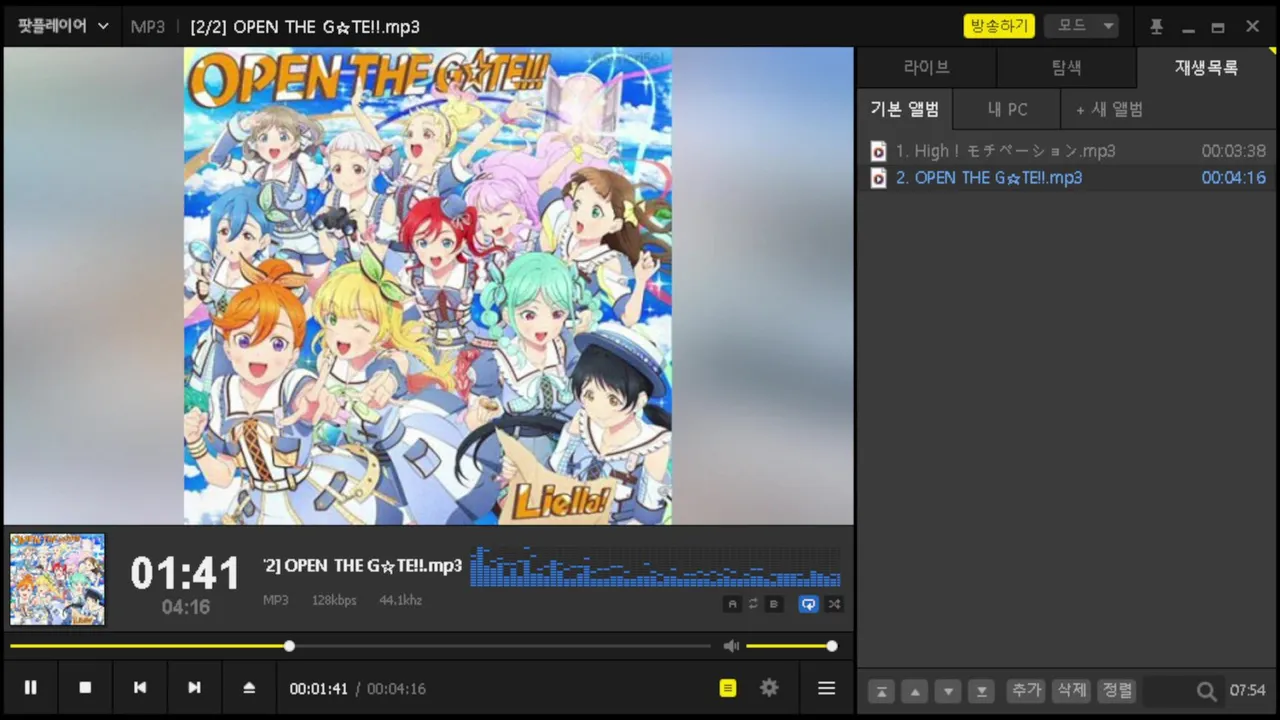Toggle the A-B repeat loop icon
This screenshot has height=720, width=1280.
tap(753, 604)
